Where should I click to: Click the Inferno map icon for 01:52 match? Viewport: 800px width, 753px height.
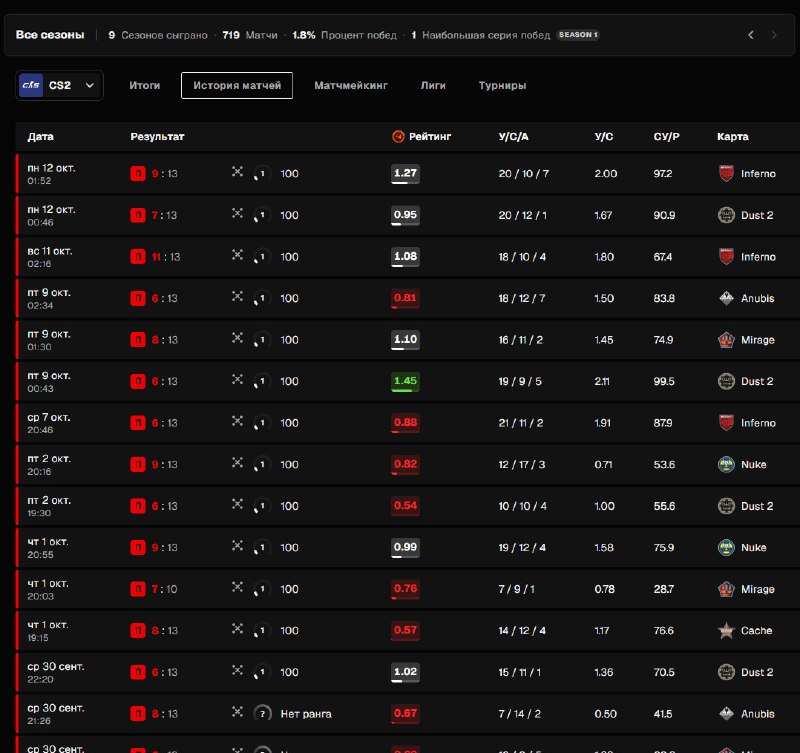coord(726,173)
